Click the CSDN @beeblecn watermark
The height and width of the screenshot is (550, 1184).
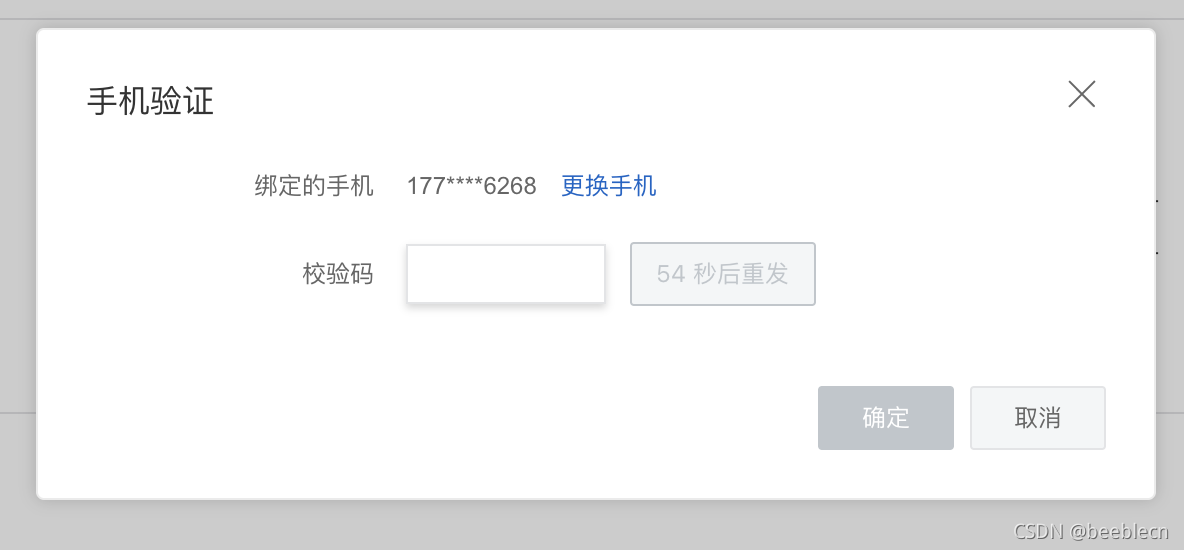pyautogui.click(x=1091, y=530)
